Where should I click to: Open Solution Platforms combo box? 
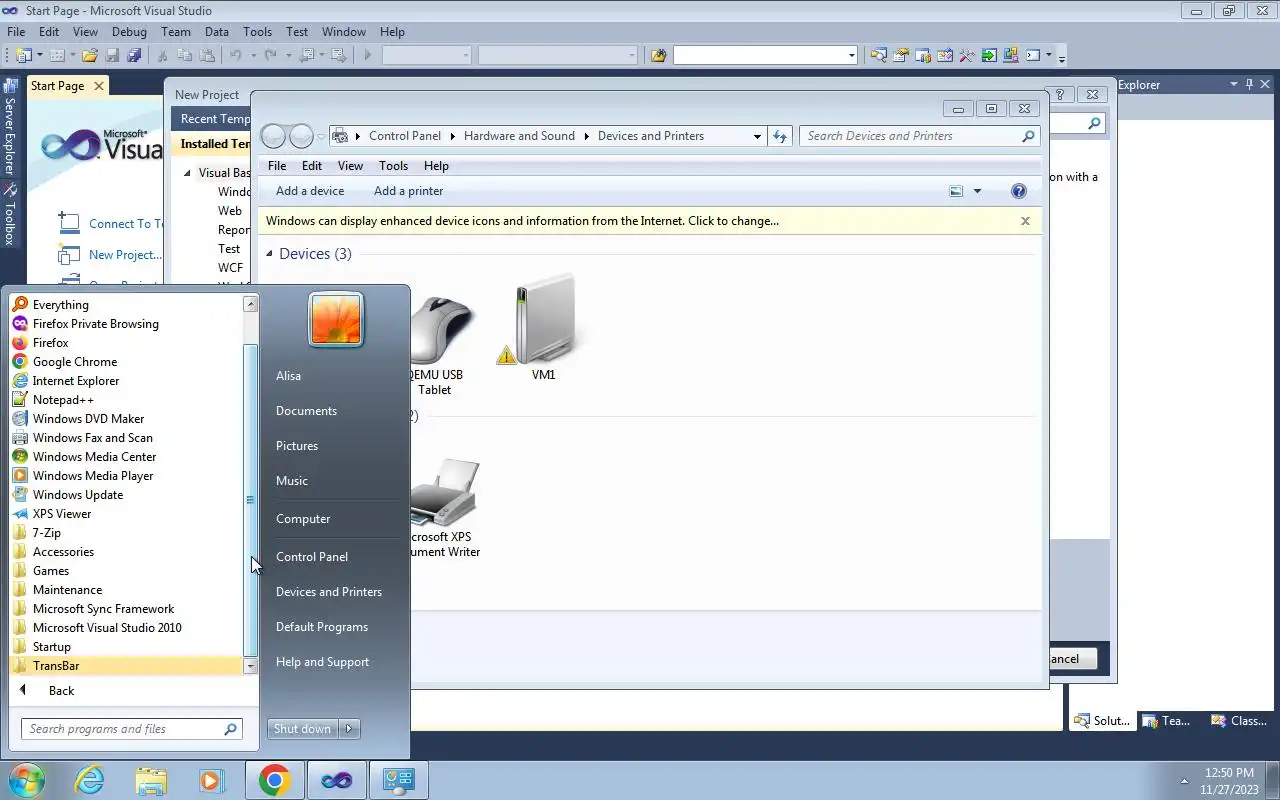pos(557,55)
